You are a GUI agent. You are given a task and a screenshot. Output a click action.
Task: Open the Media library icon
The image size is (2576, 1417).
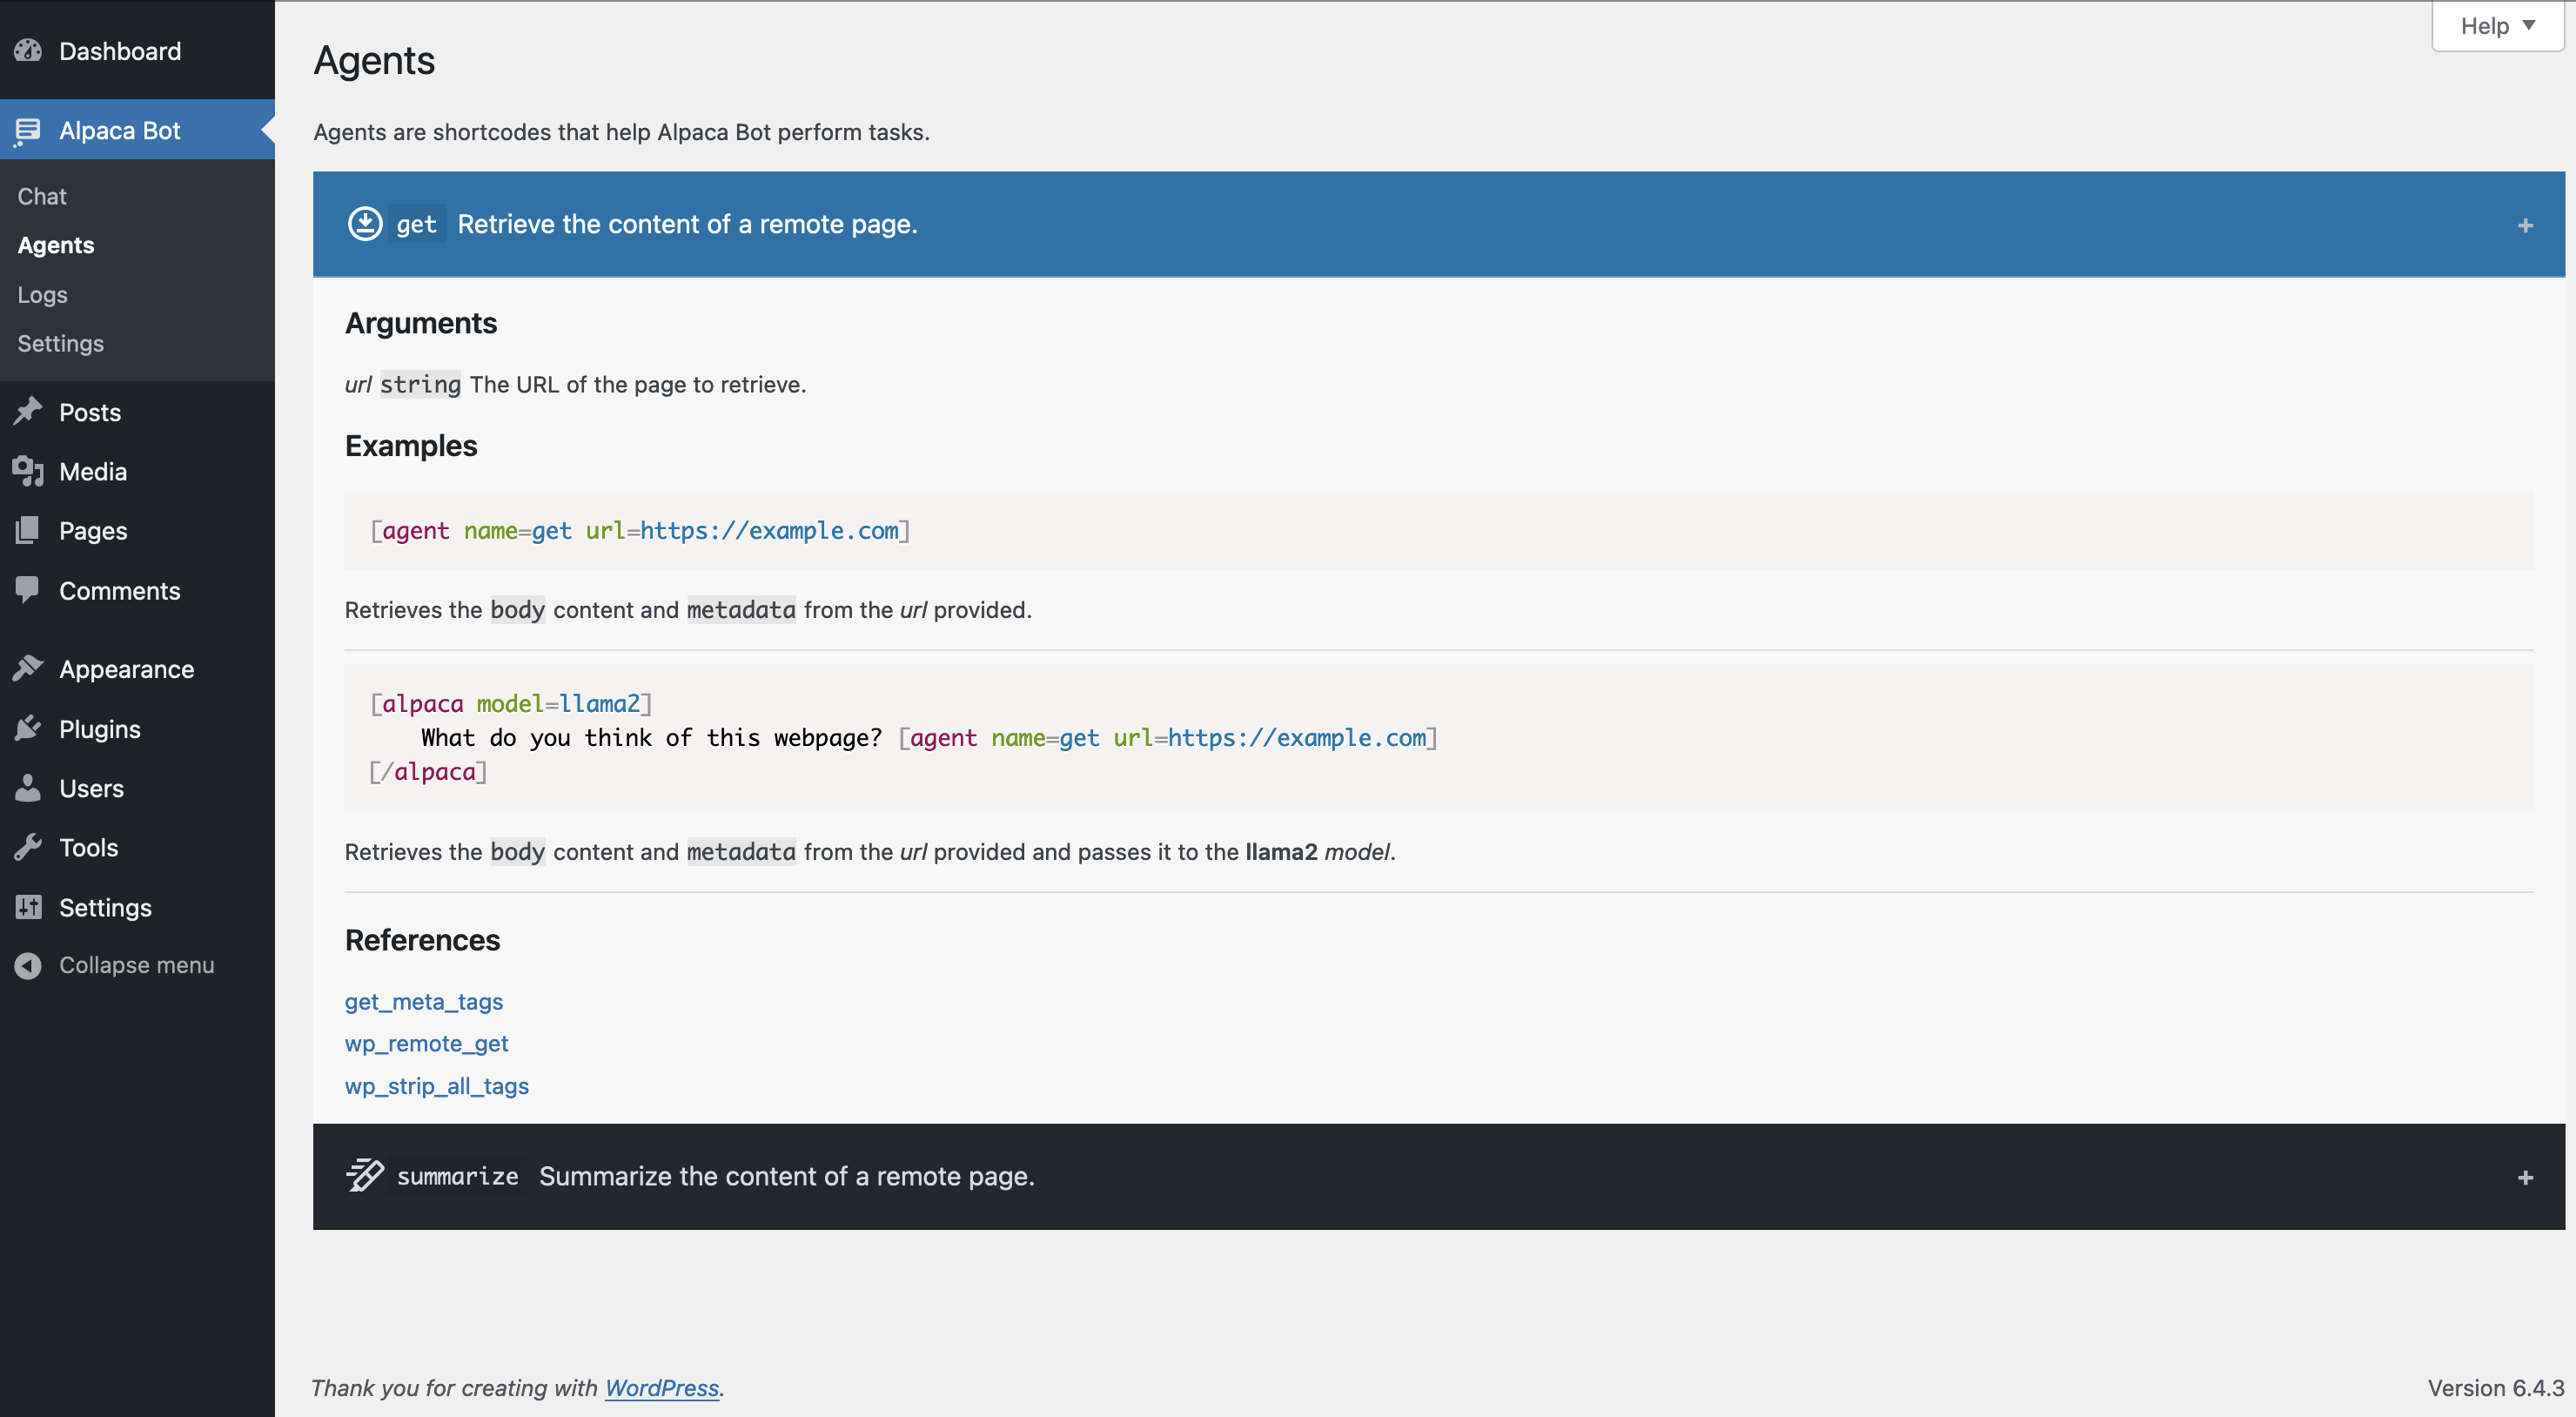click(x=28, y=471)
